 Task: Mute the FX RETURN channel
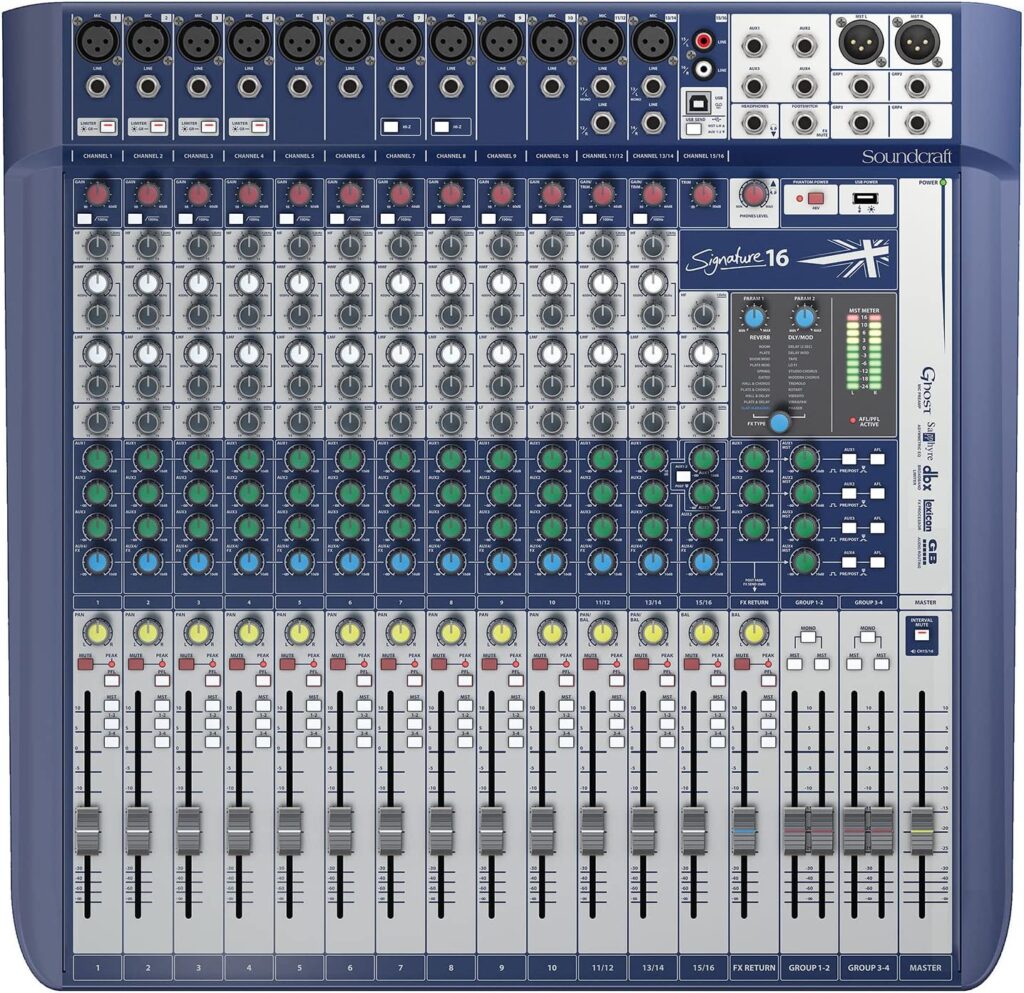pos(742,664)
